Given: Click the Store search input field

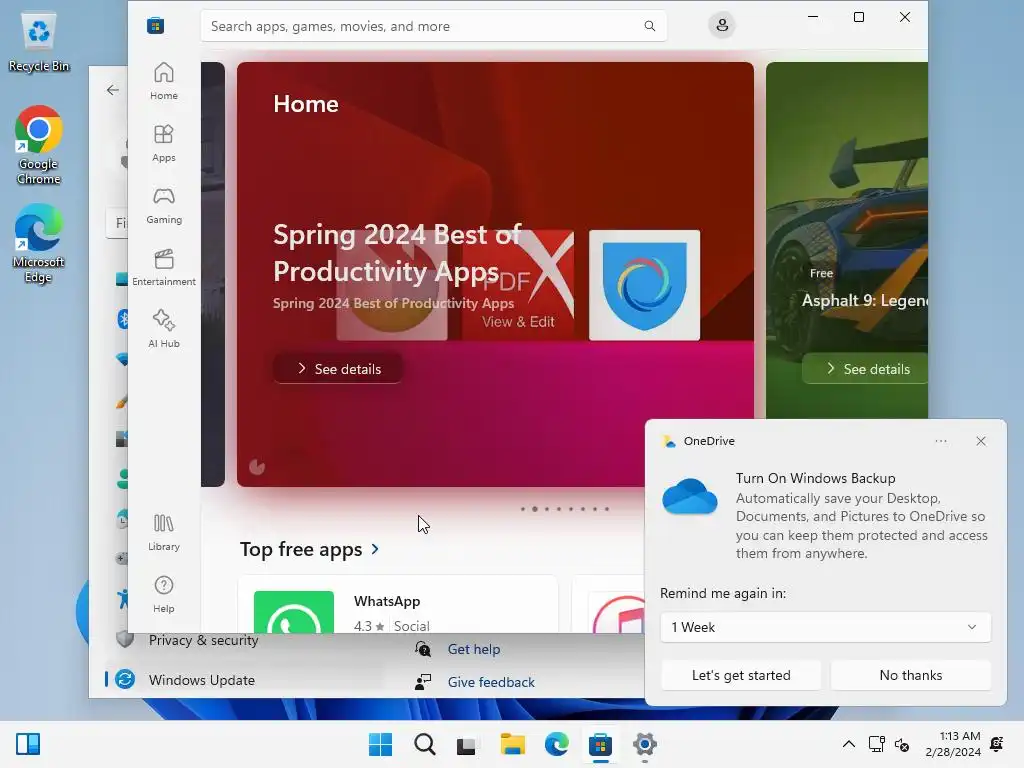Looking at the screenshot, I should pyautogui.click(x=433, y=26).
